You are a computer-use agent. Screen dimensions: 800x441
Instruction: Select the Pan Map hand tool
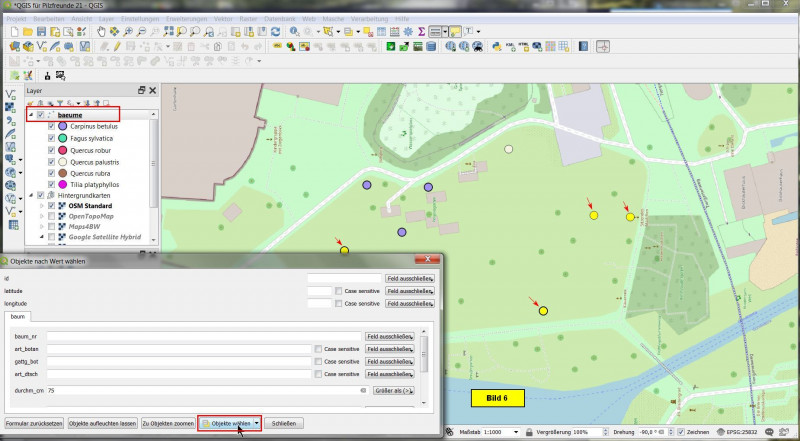tap(103, 32)
